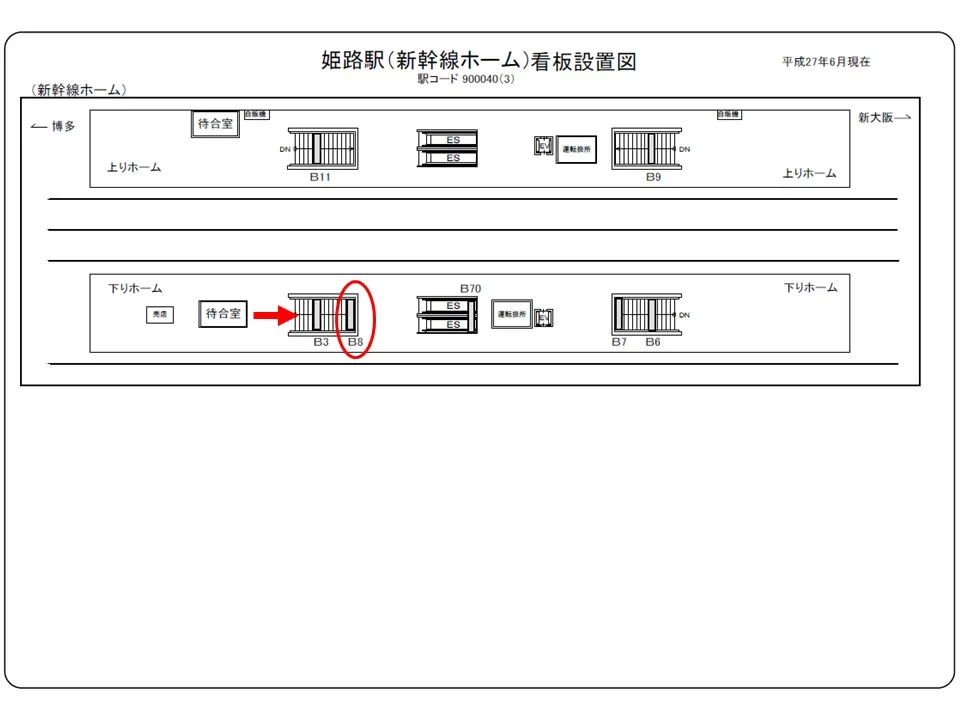Click the 新大阪 direction arrow label
This screenshot has width=960, height=720.
click(884, 118)
